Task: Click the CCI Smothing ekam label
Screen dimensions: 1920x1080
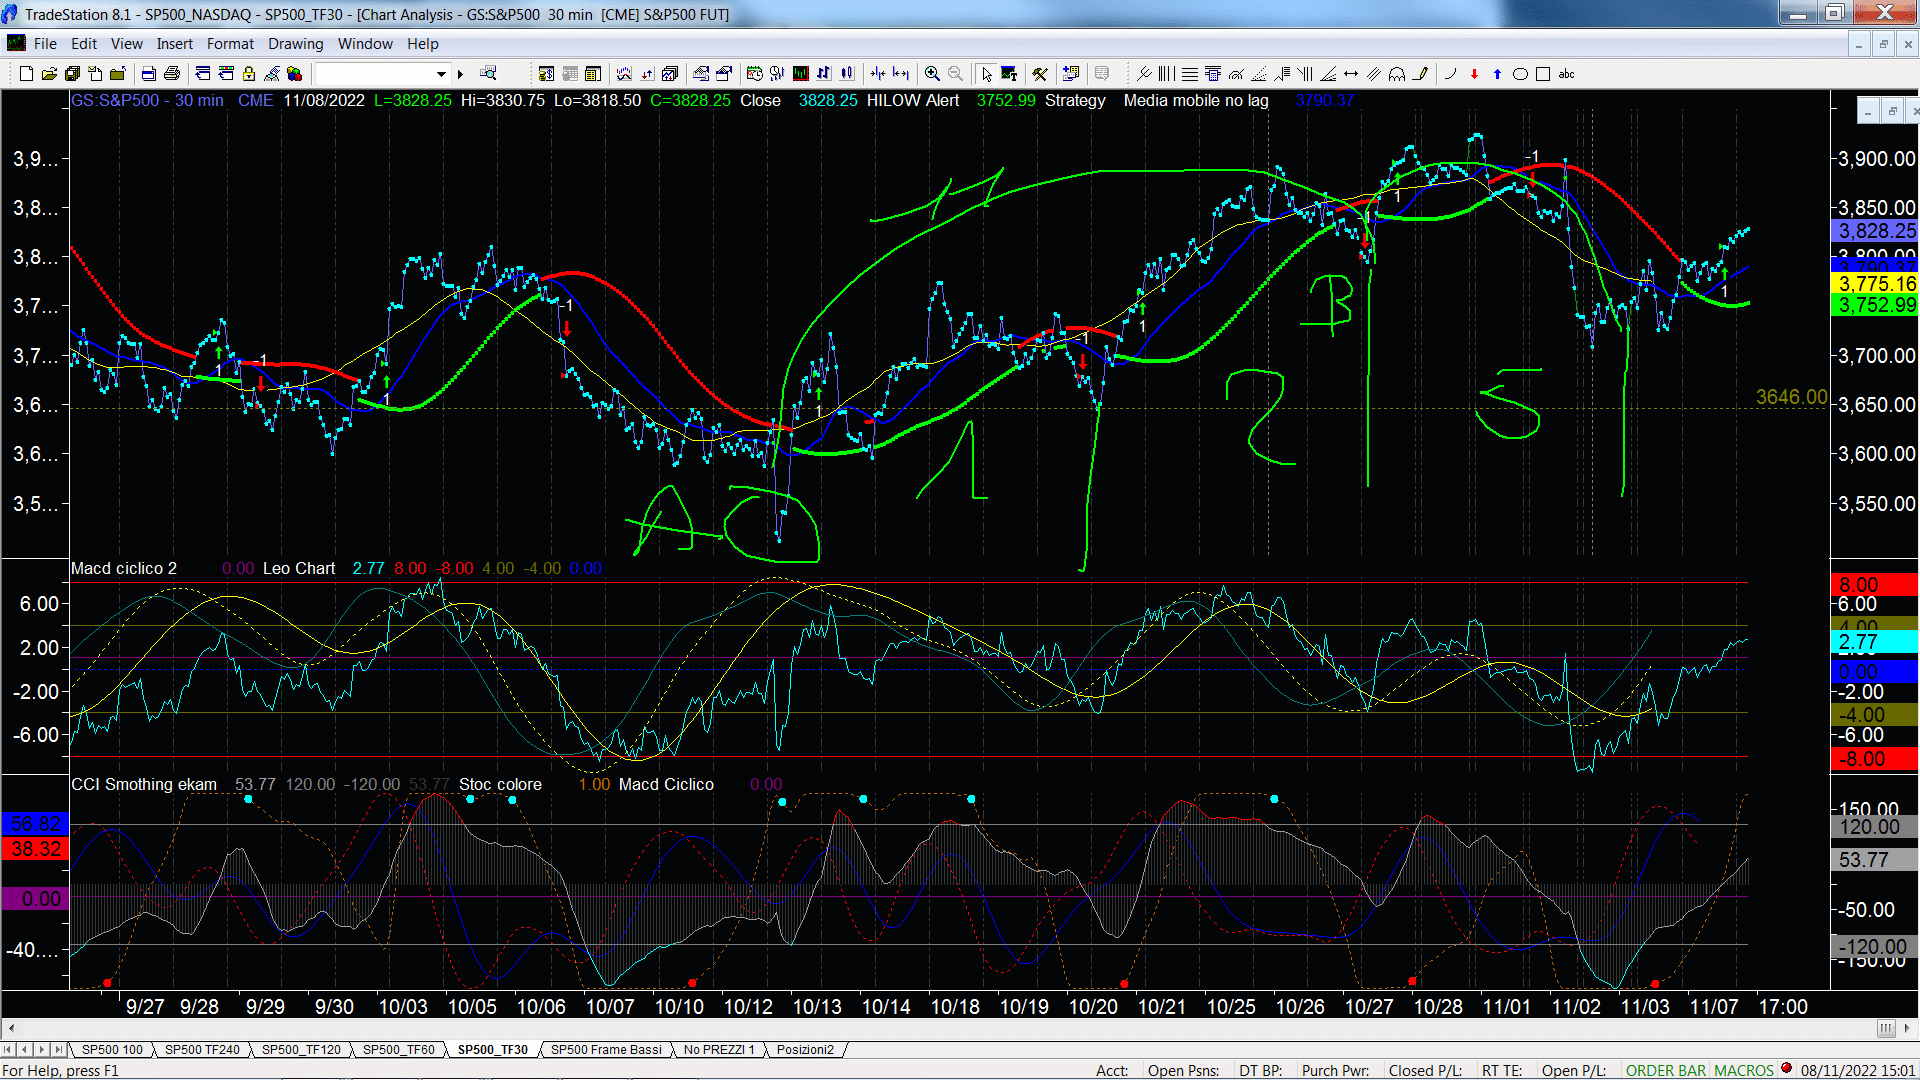Action: click(x=144, y=784)
